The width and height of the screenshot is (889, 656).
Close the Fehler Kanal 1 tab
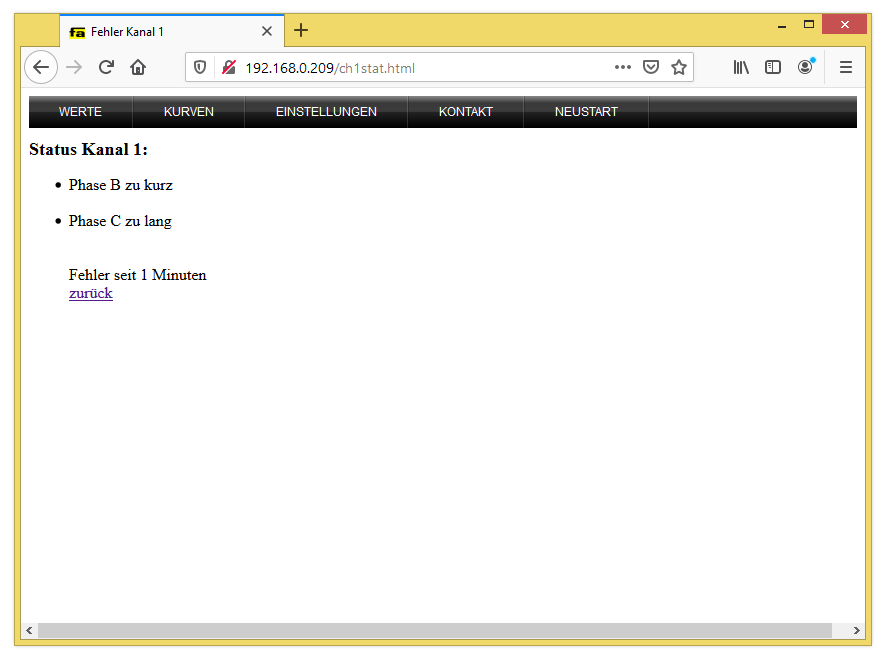point(267,31)
